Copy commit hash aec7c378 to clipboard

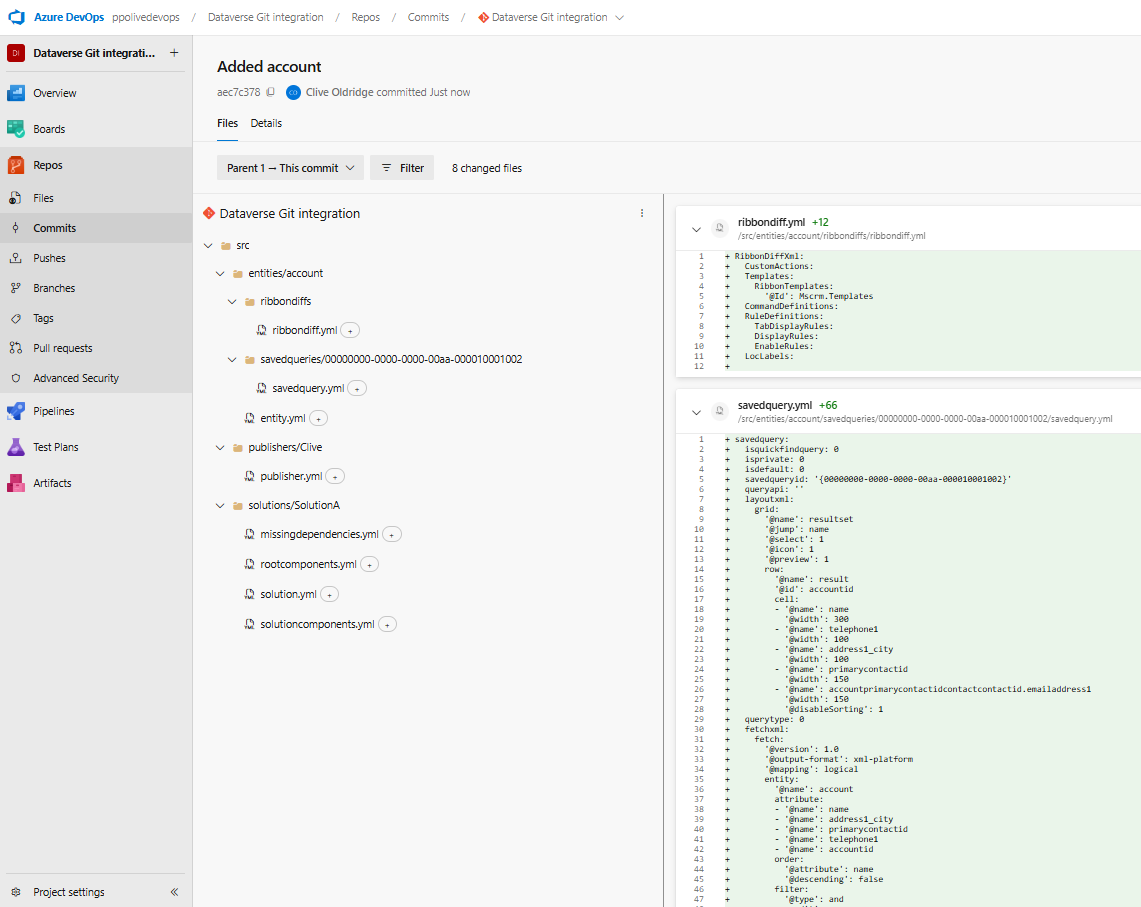(271, 92)
